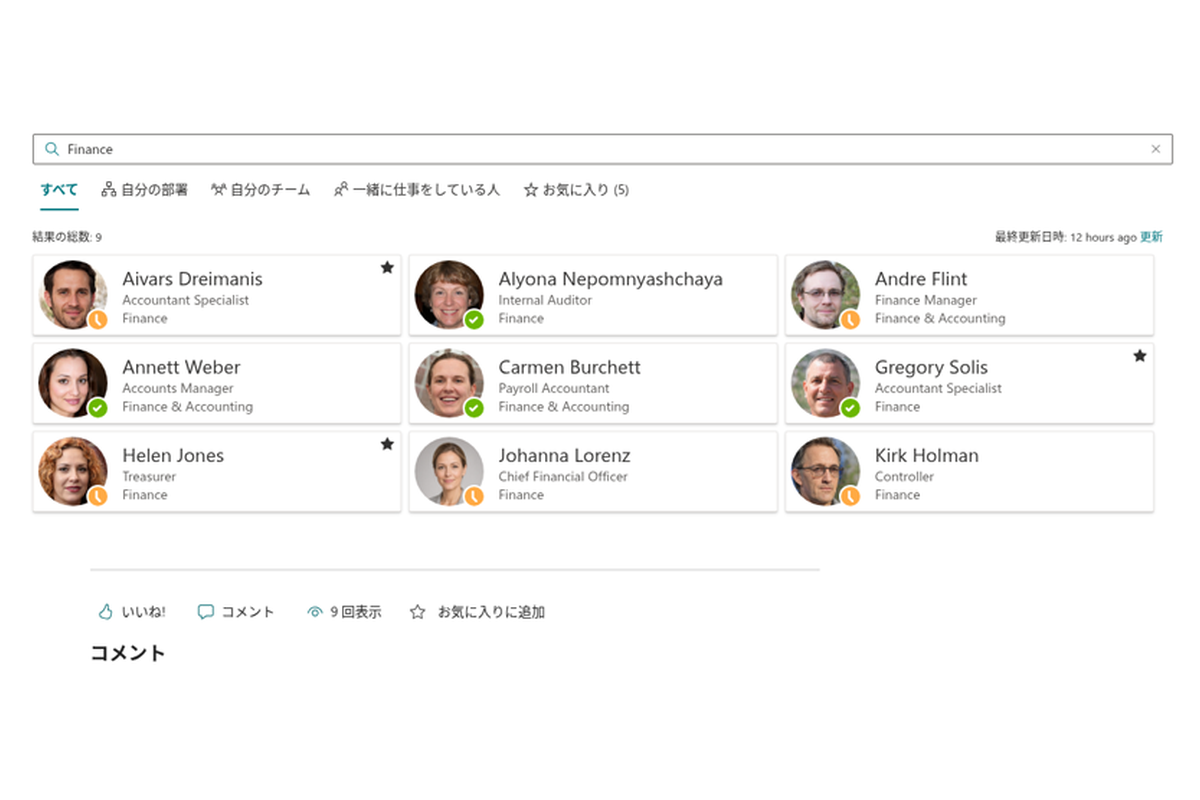Unfavorite Aivars Dreimanis star
Image resolution: width=1200 pixels, height=800 pixels.
pos(387,267)
